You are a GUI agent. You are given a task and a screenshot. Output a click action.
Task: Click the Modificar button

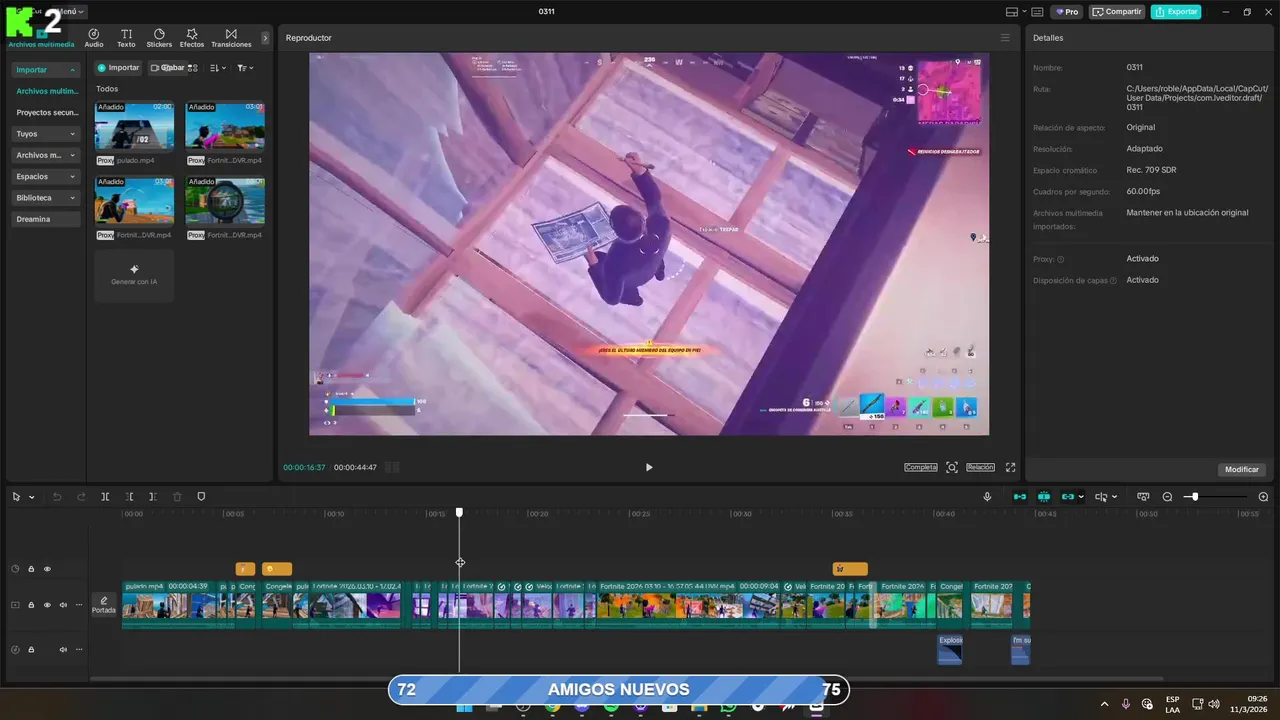[1242, 469]
